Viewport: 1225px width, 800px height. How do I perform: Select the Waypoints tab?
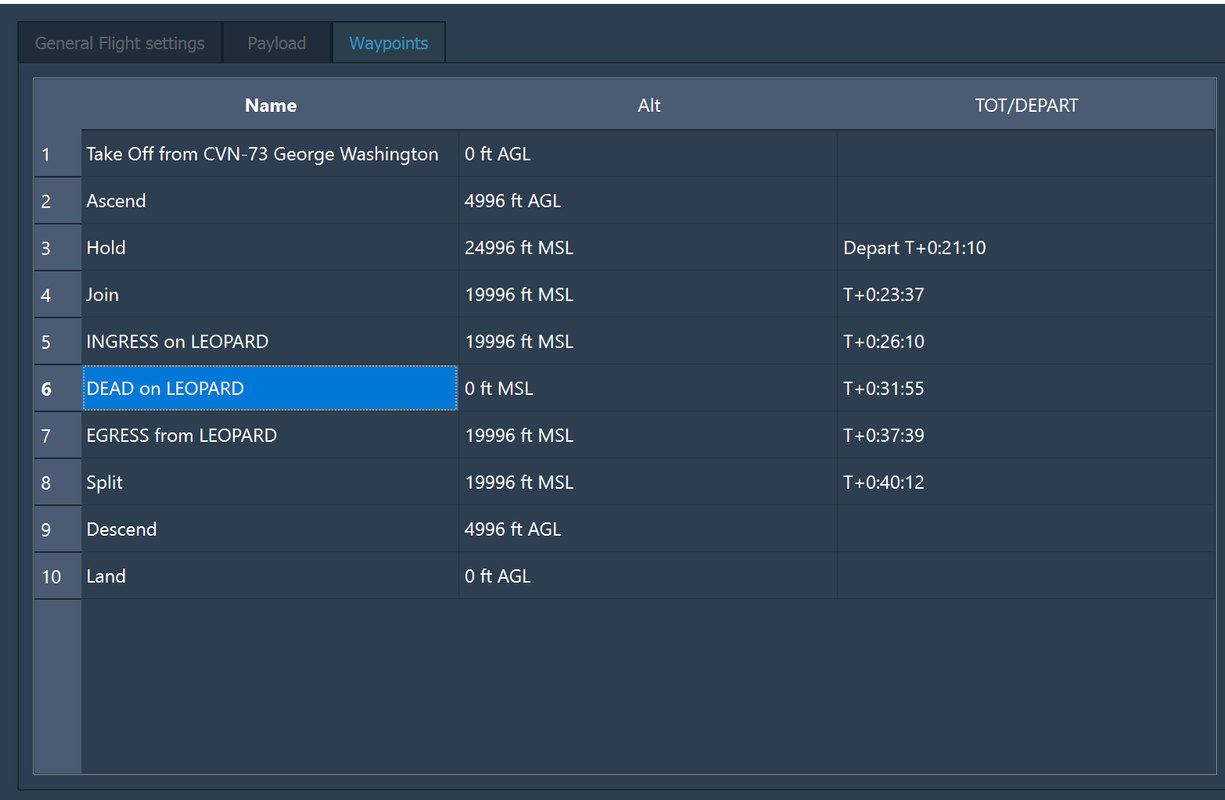[389, 43]
